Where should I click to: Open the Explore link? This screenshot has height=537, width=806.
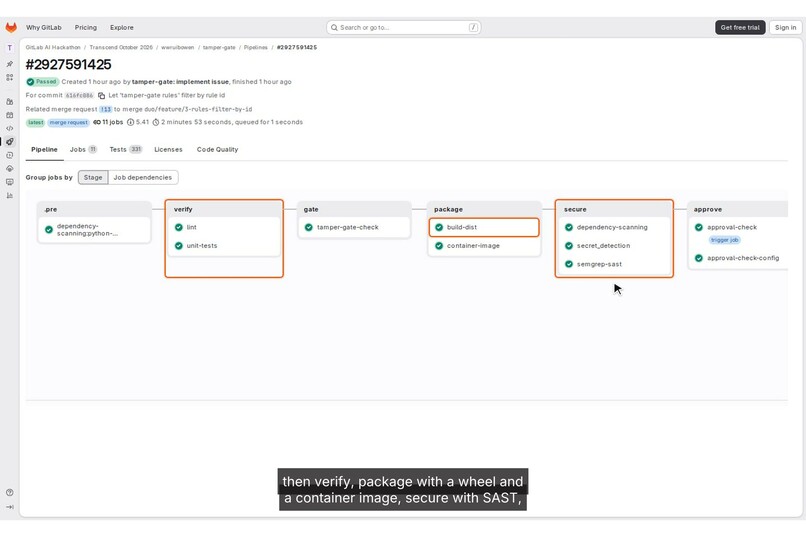coord(122,27)
